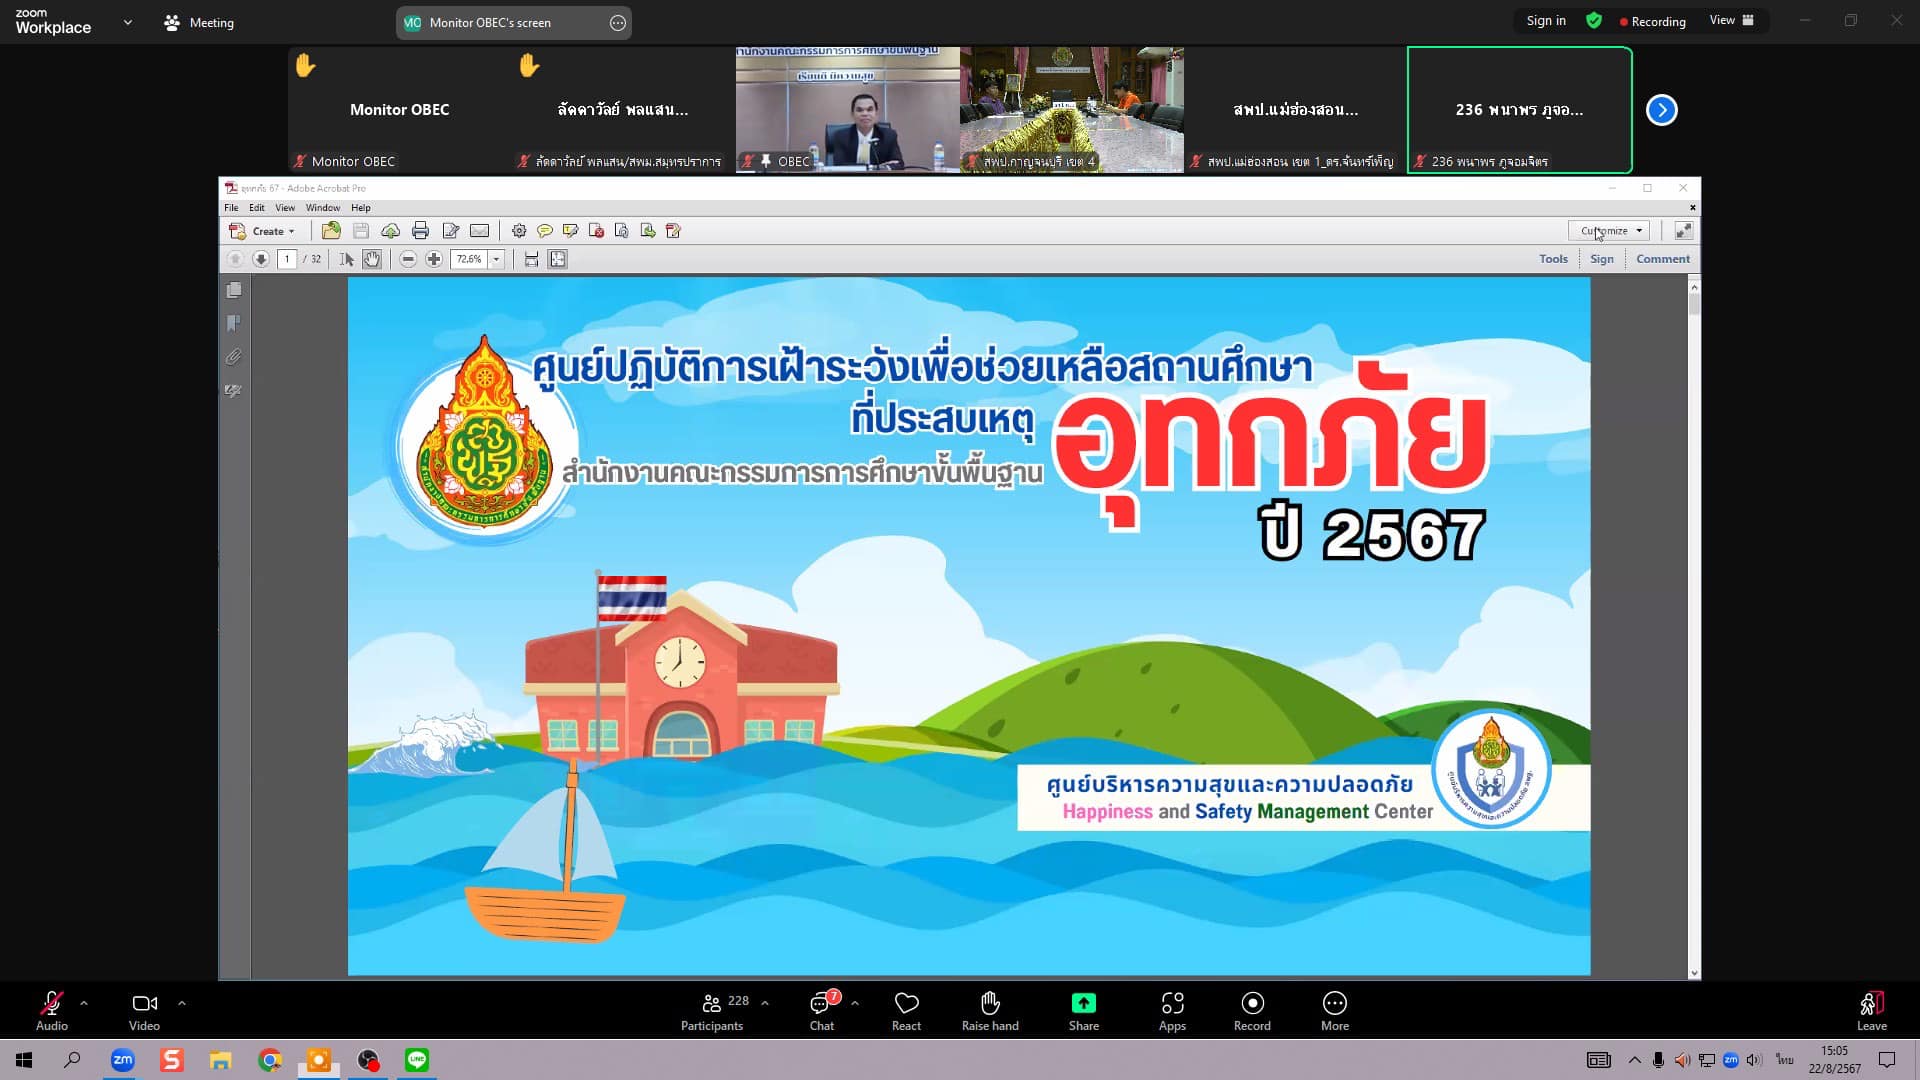
Task: Open the Bookmarks side panel
Action: pyautogui.click(x=234, y=323)
